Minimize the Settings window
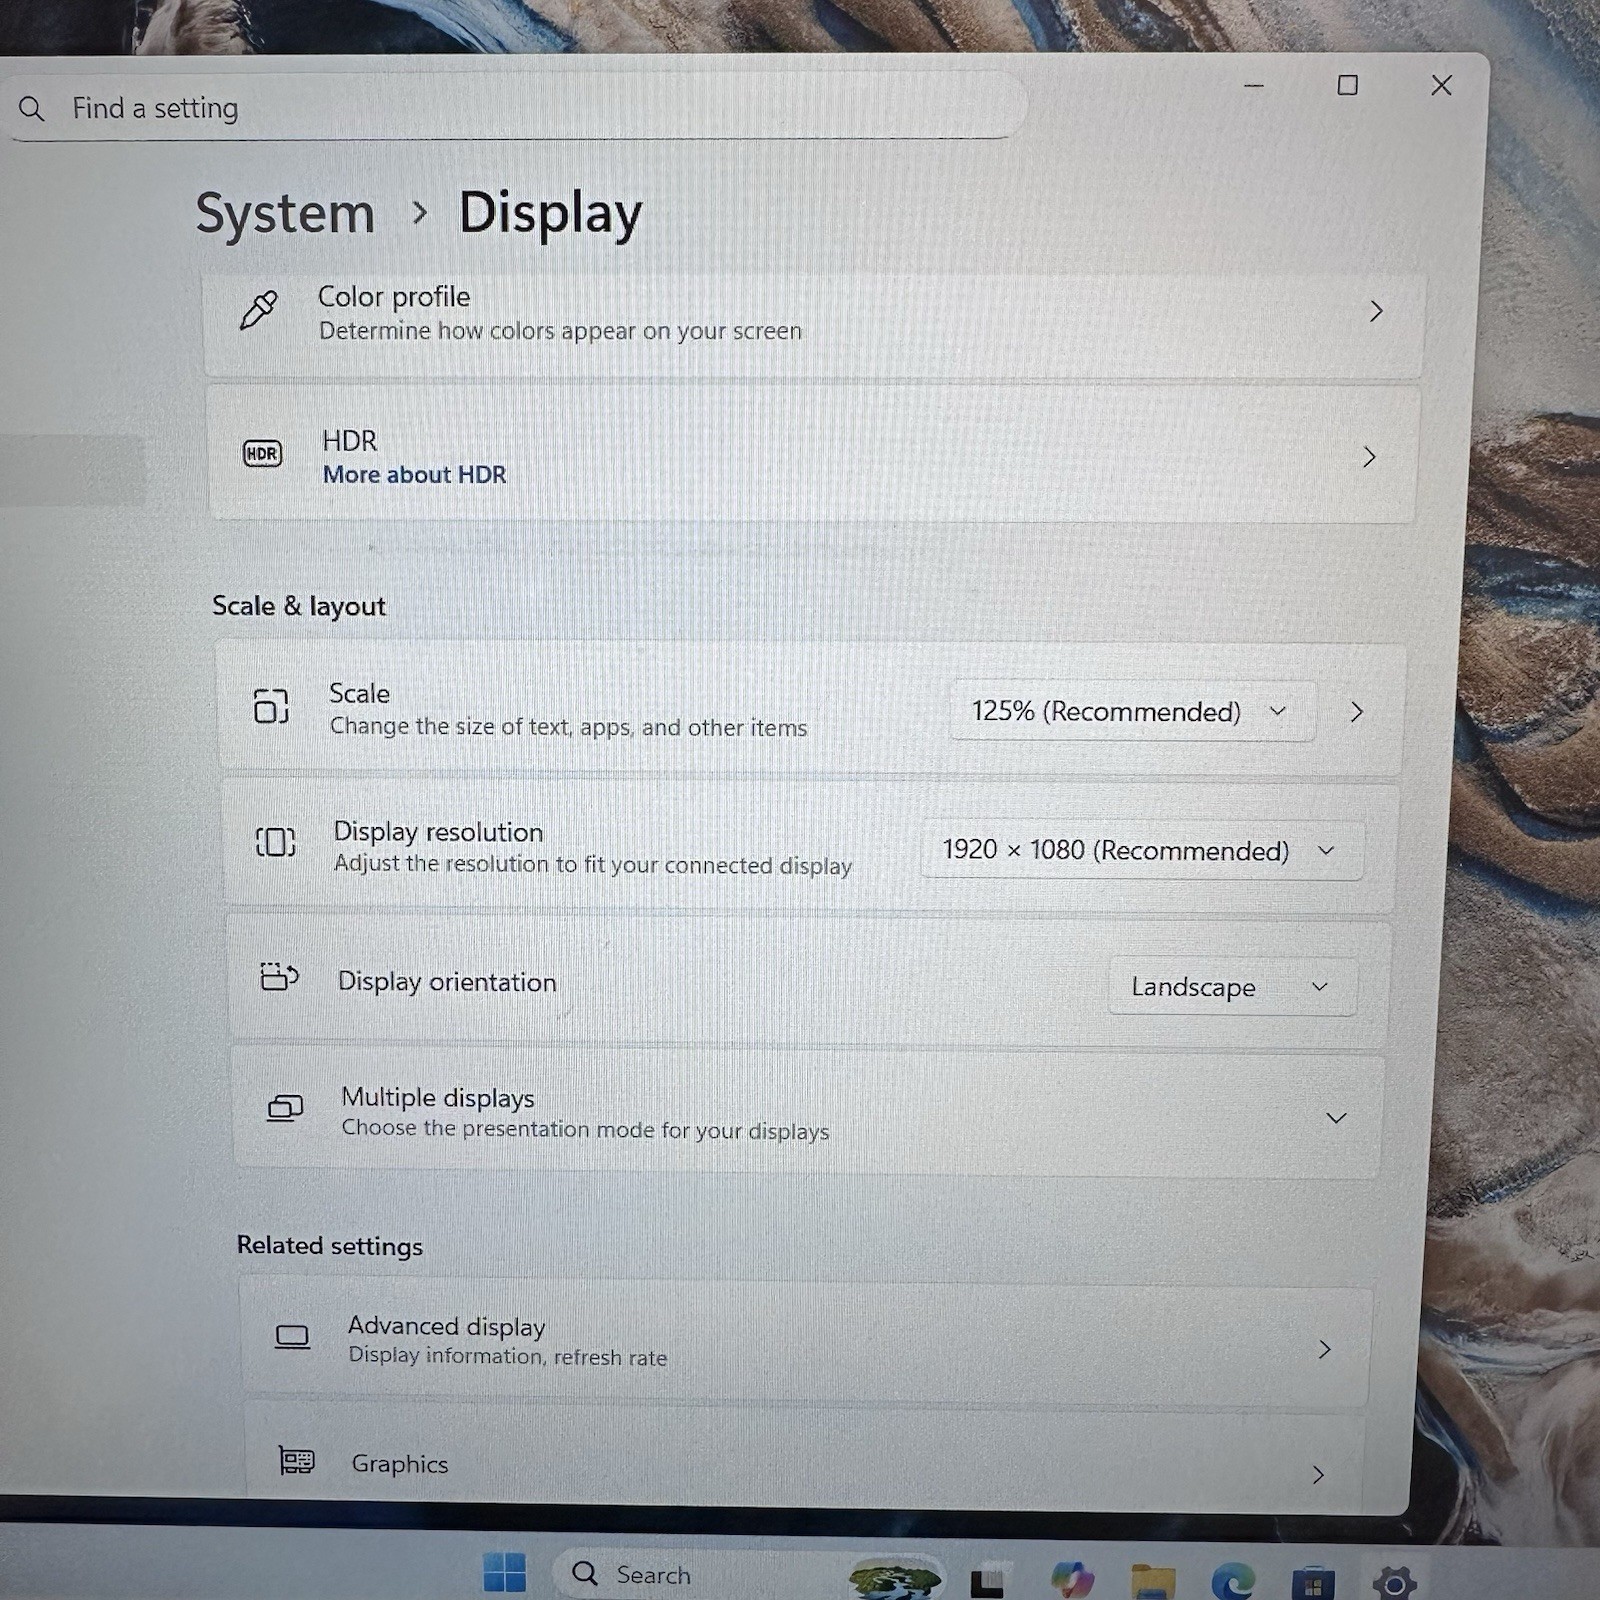This screenshot has height=1600, width=1600. click(1254, 86)
